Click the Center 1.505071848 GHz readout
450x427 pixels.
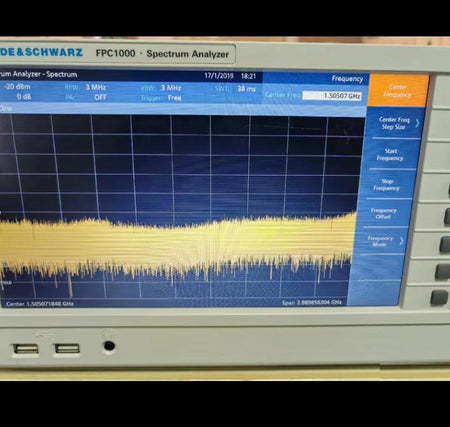(x=40, y=304)
